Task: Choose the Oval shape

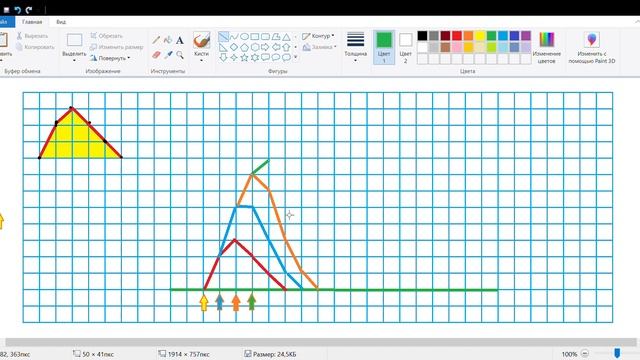Action: 244,37
